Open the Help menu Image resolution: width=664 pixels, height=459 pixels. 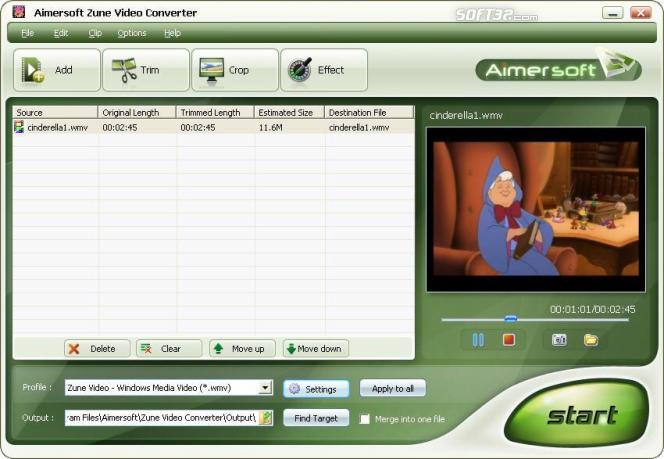coord(172,33)
